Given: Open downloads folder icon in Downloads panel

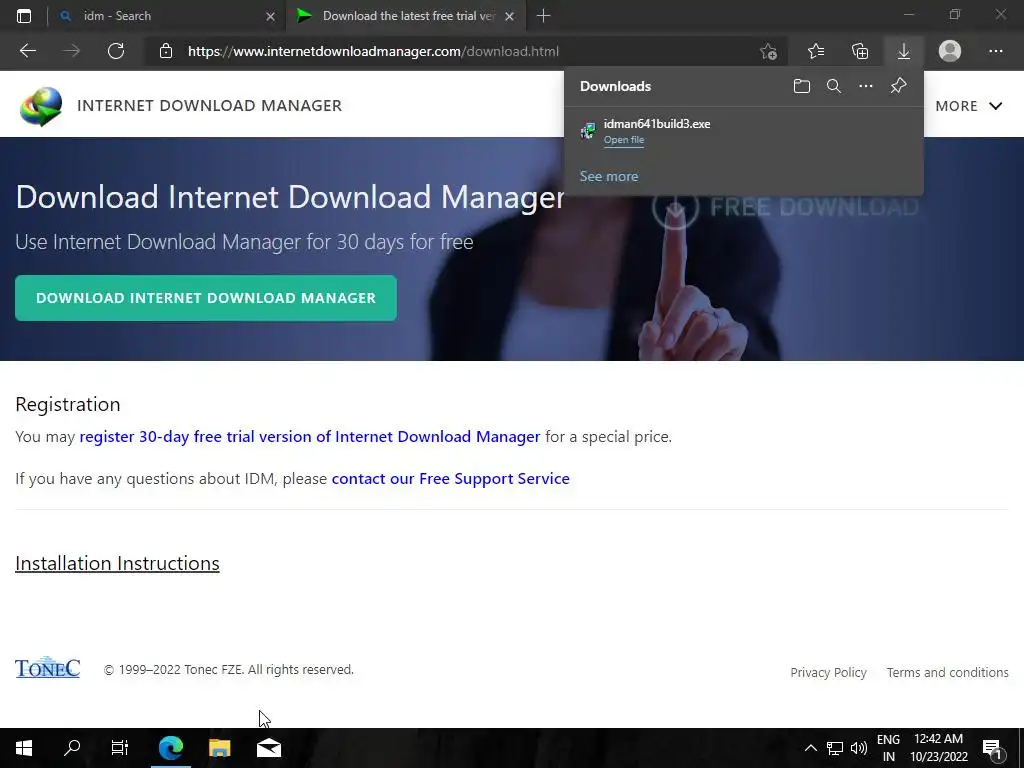Looking at the screenshot, I should 802,86.
